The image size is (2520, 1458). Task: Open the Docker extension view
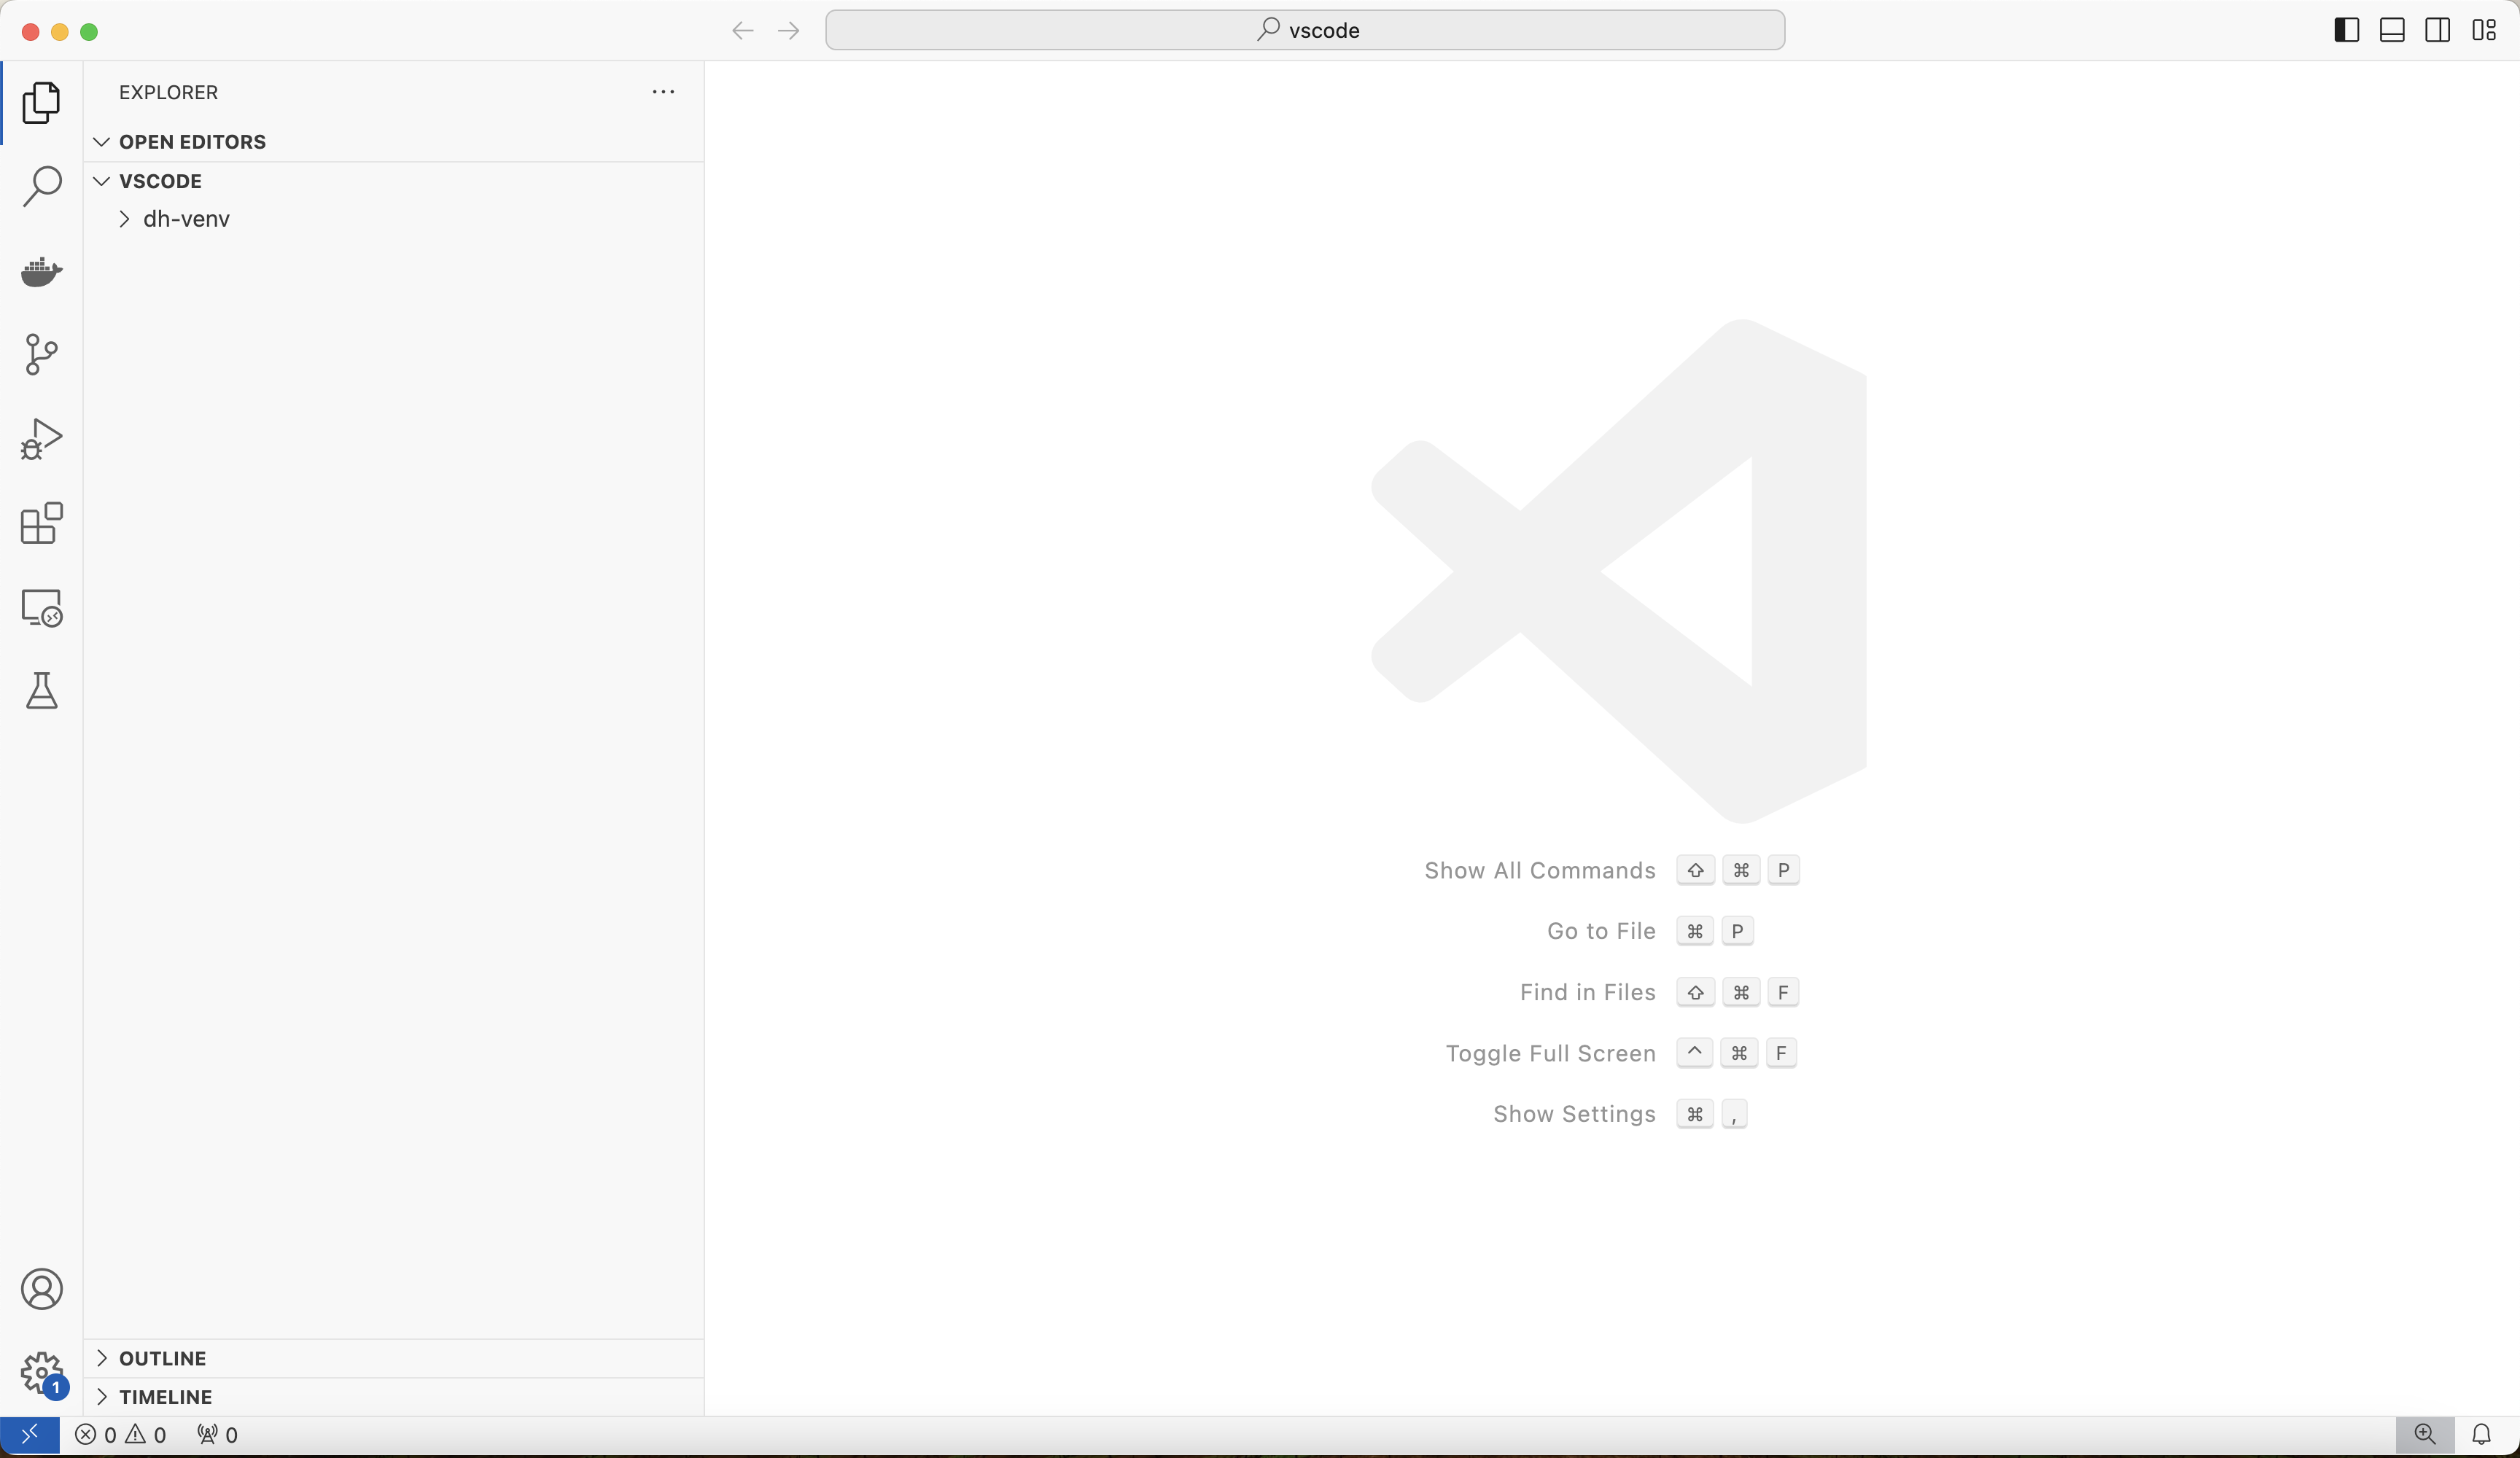[x=41, y=271]
